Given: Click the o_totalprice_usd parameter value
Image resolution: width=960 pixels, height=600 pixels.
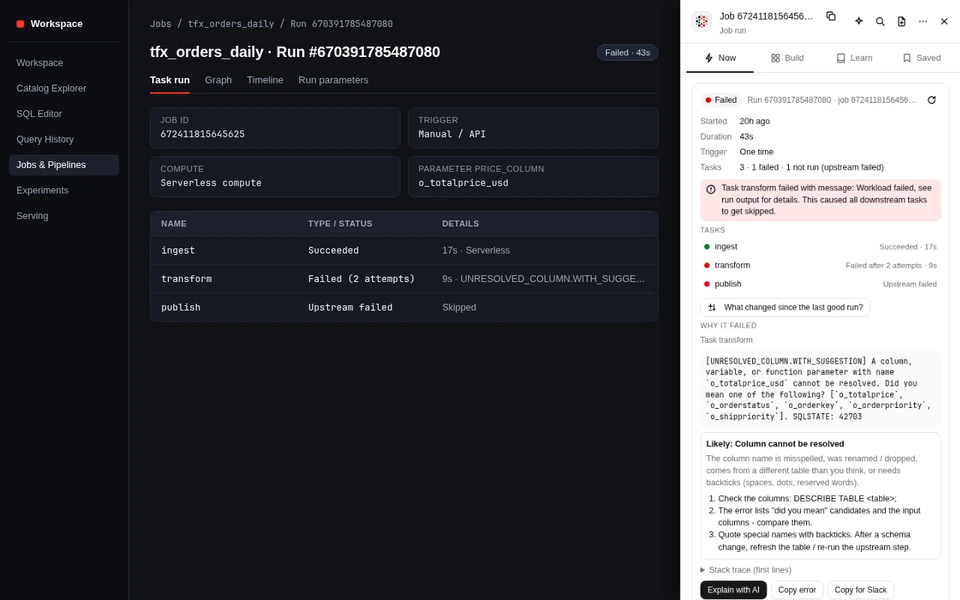Looking at the screenshot, I should (463, 183).
